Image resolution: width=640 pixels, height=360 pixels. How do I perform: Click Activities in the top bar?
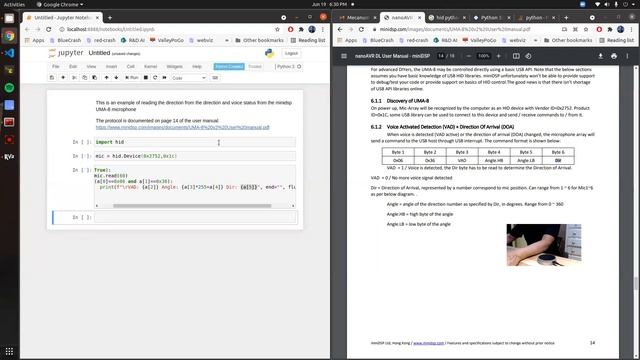tap(14, 4)
